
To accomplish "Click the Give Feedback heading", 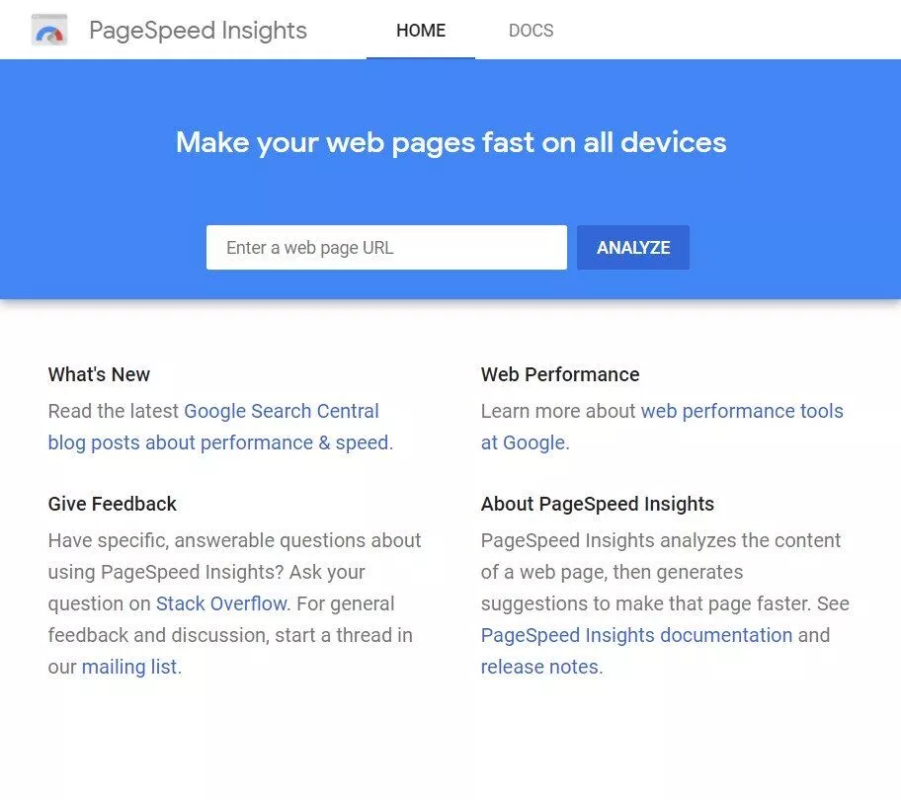I will coord(112,504).
